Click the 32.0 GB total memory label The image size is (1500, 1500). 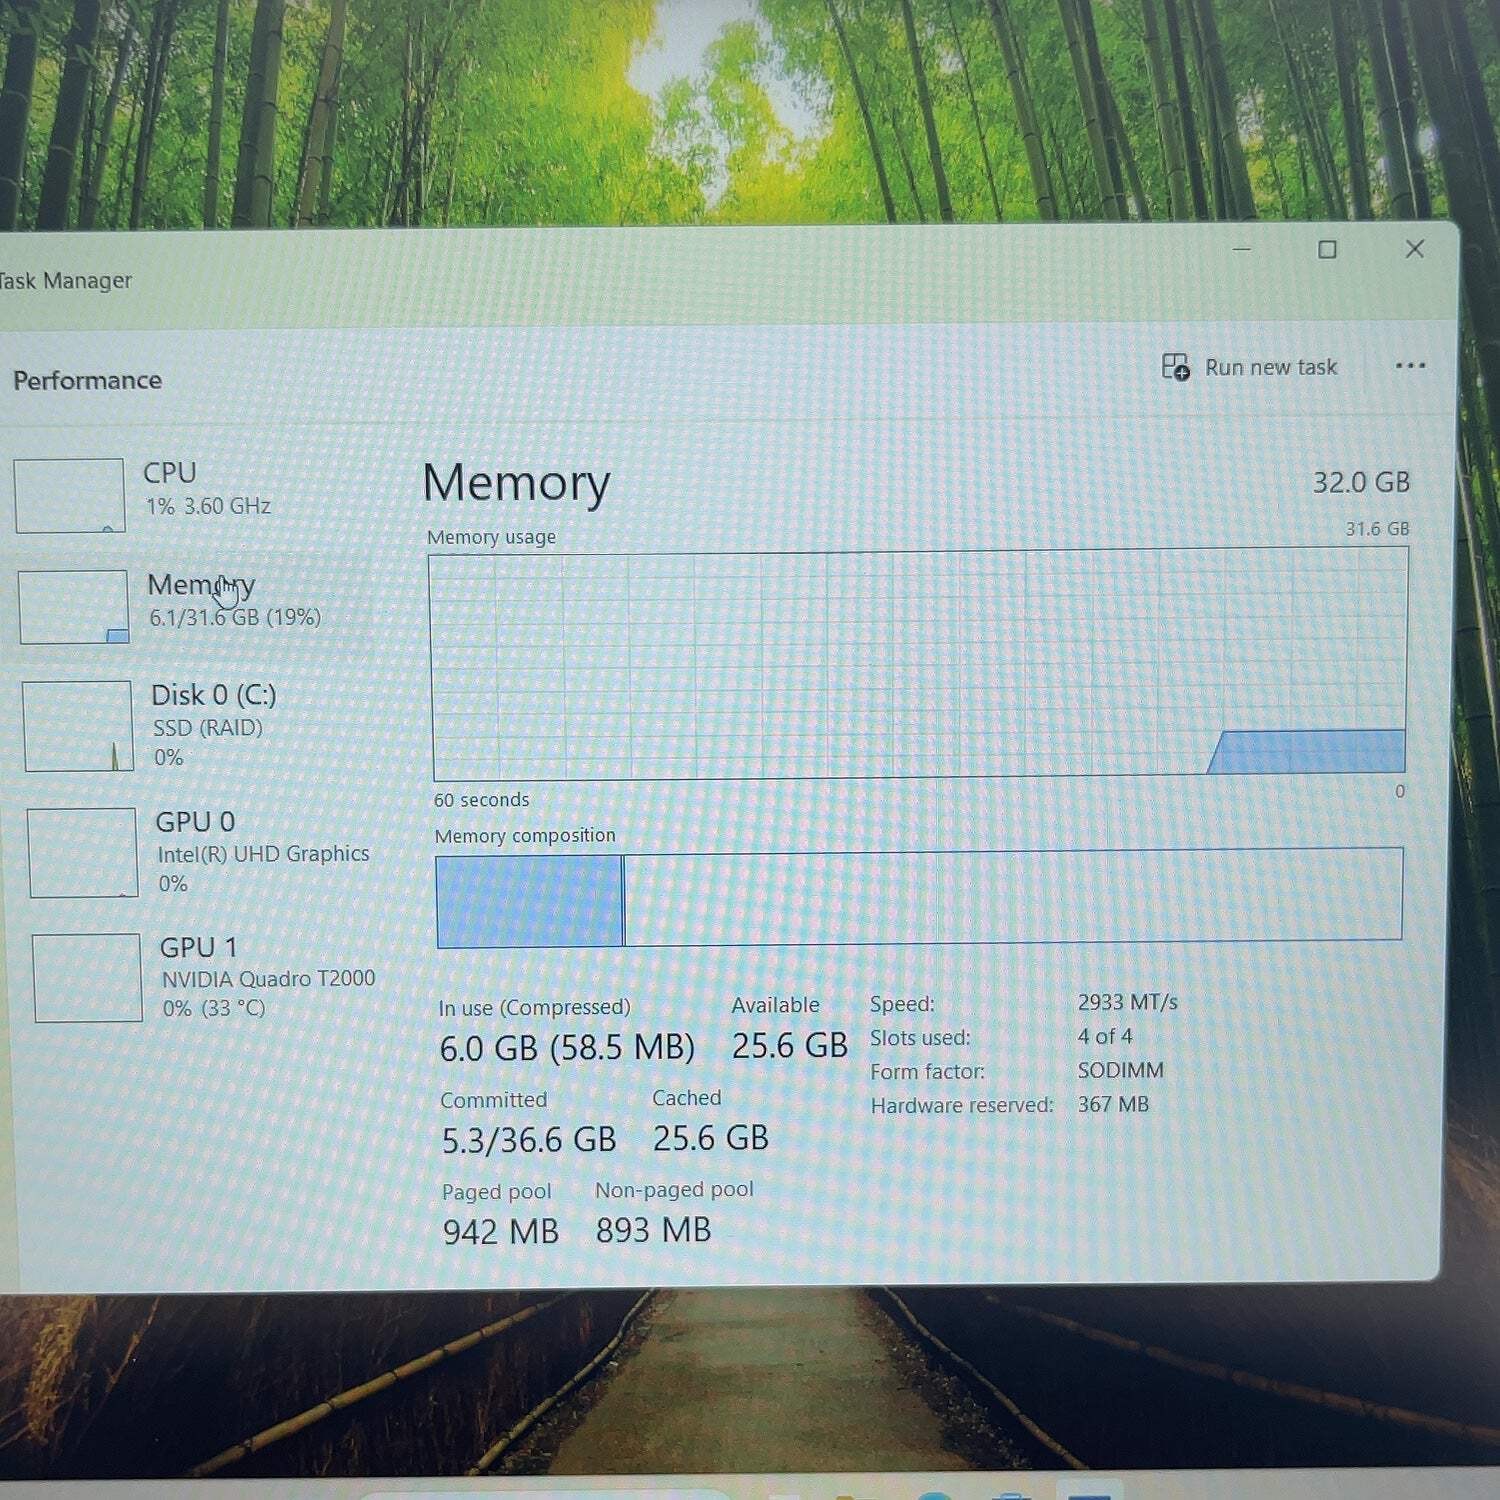pyautogui.click(x=1361, y=482)
